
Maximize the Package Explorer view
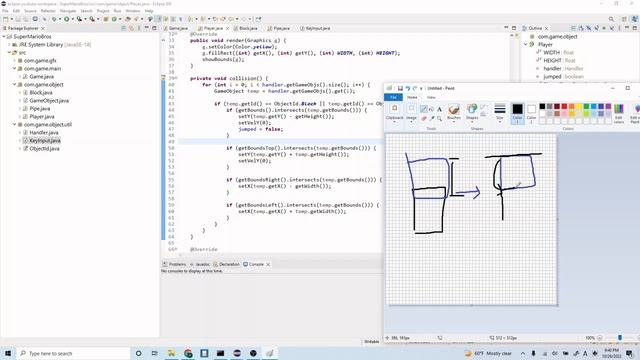154,28
